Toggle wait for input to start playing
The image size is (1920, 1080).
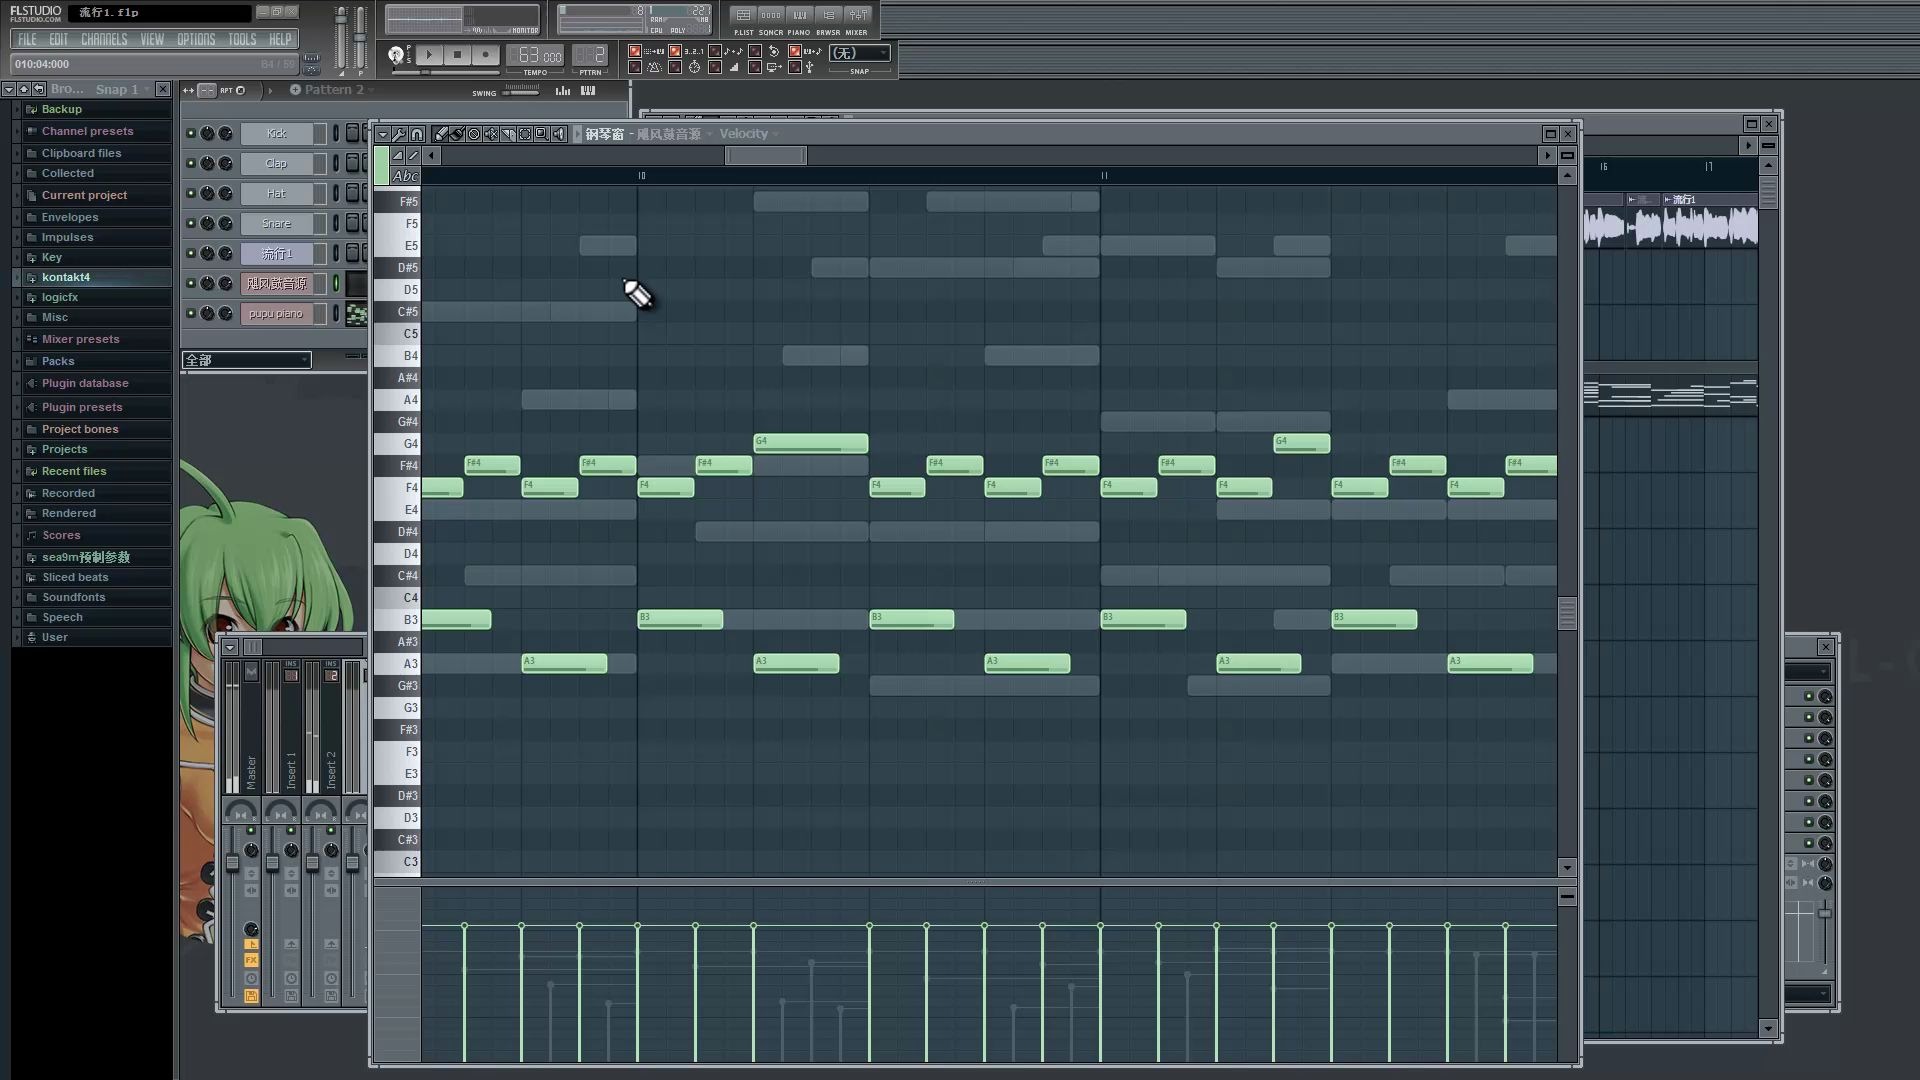[675, 67]
